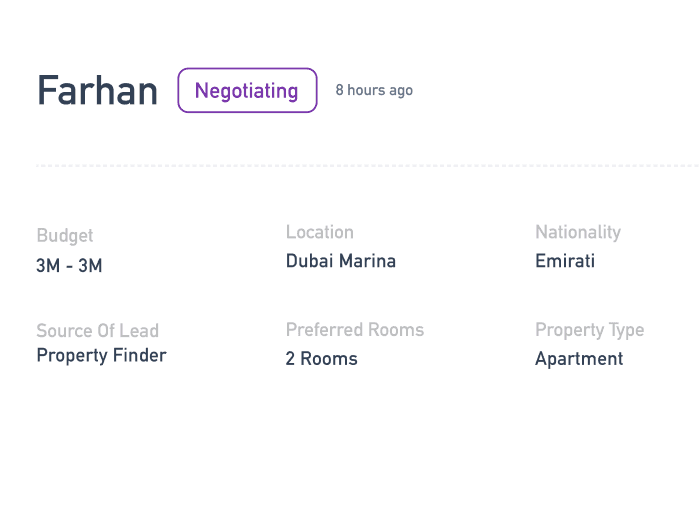This screenshot has width=700, height=512.
Task: Select the Dubai Marina location value
Action: (341, 261)
